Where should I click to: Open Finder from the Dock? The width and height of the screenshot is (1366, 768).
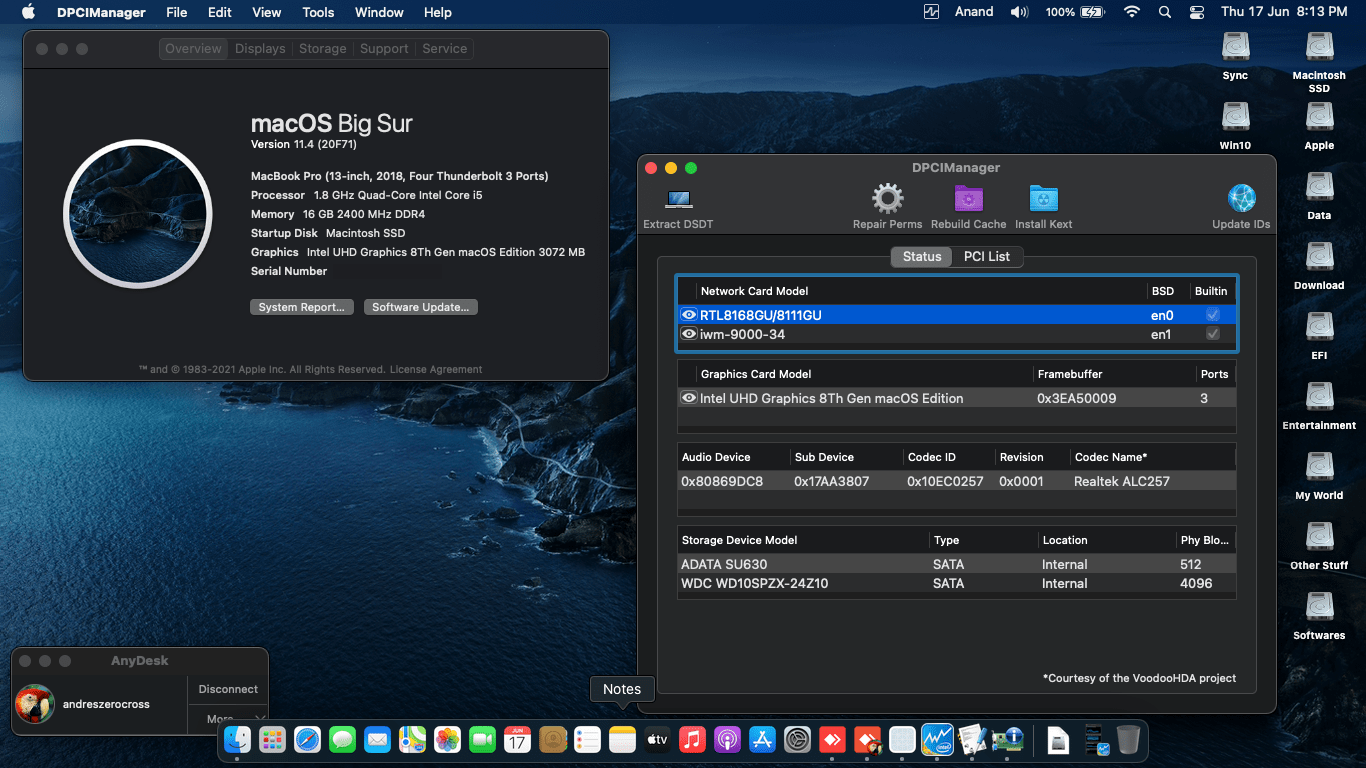tap(238, 740)
